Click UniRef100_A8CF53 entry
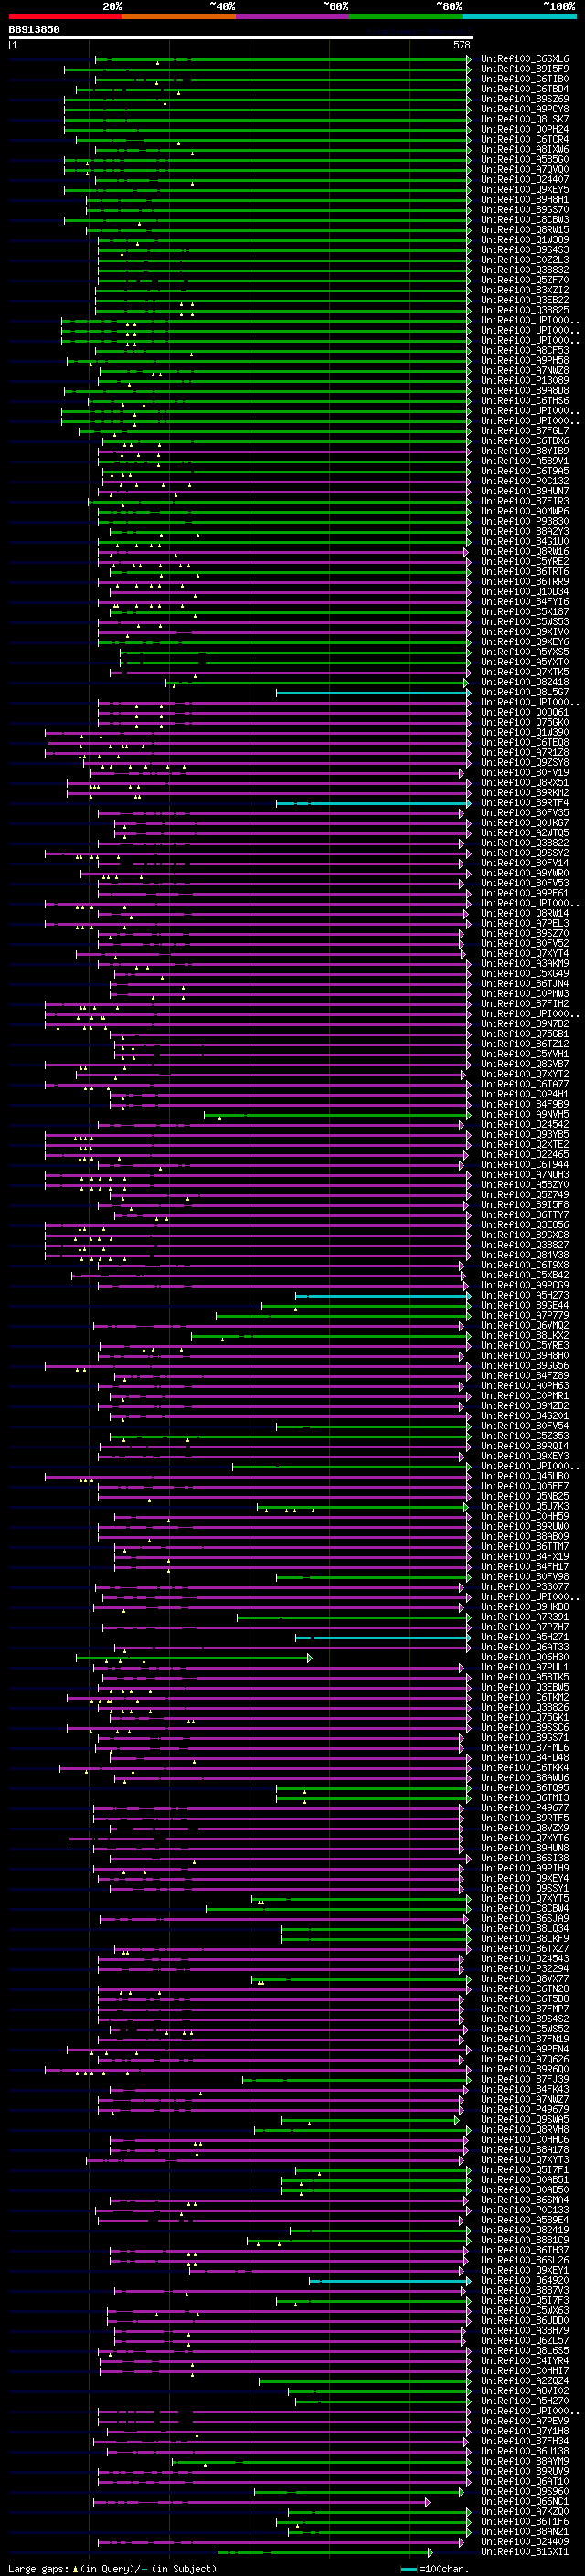Viewport: 585px width, 2576px height. [x=525, y=351]
